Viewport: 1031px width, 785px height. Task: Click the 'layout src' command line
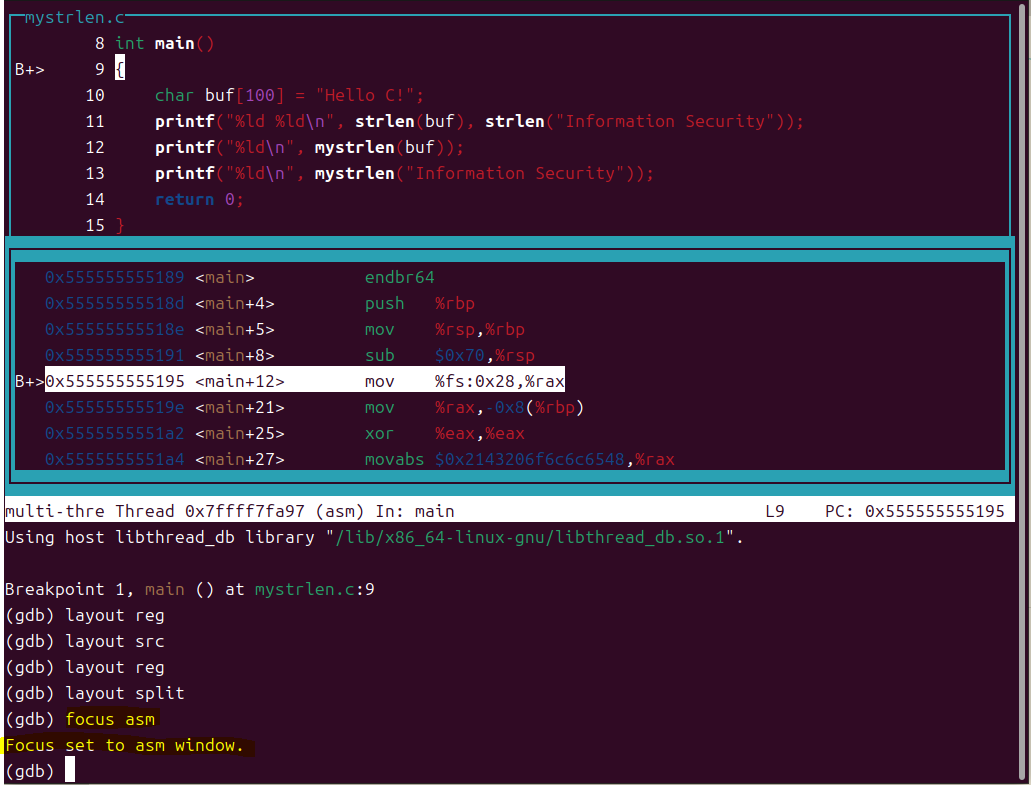pos(84,642)
